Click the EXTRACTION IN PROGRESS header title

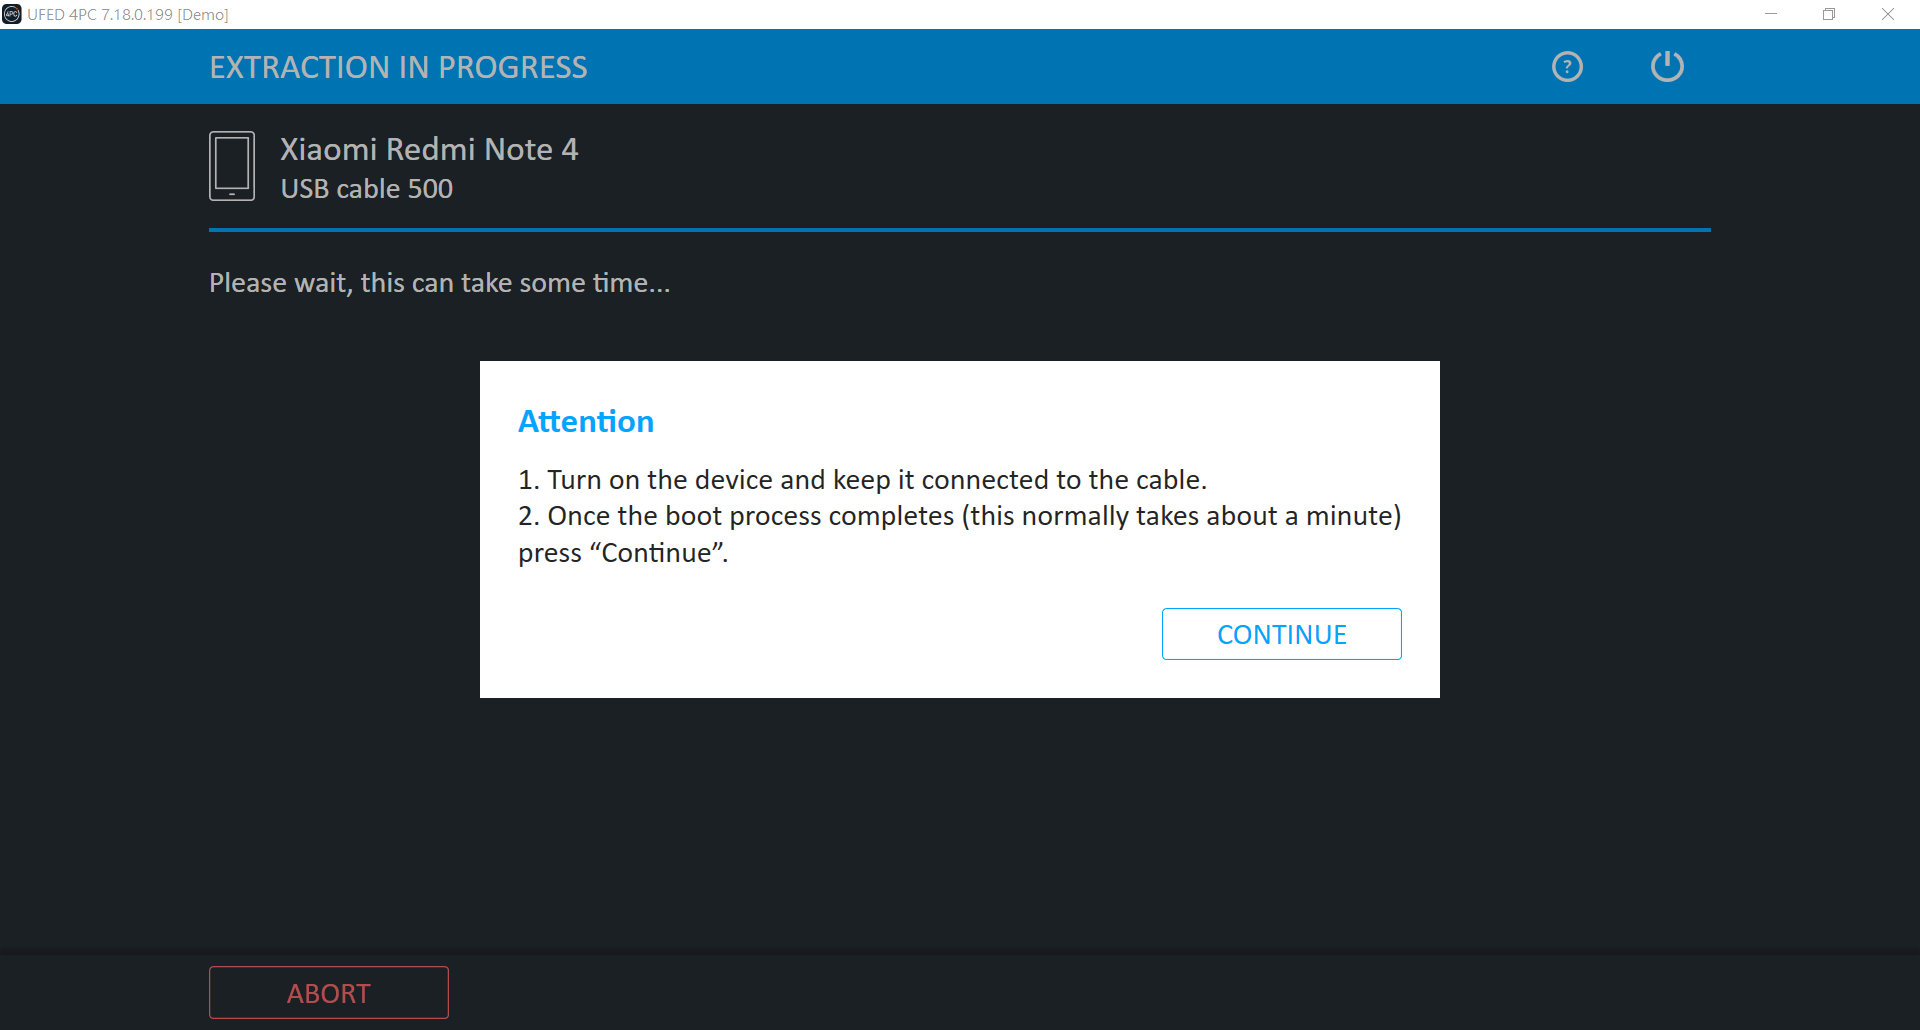coord(398,67)
